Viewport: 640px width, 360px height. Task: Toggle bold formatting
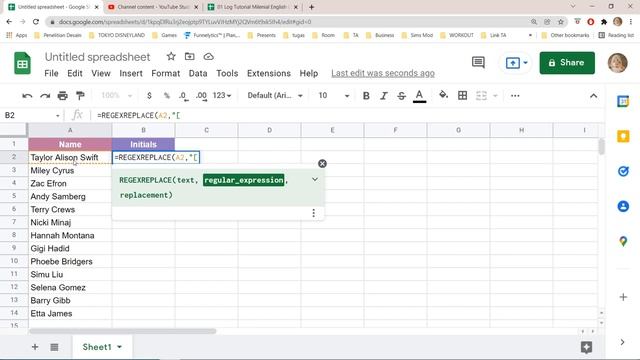tap(366, 96)
